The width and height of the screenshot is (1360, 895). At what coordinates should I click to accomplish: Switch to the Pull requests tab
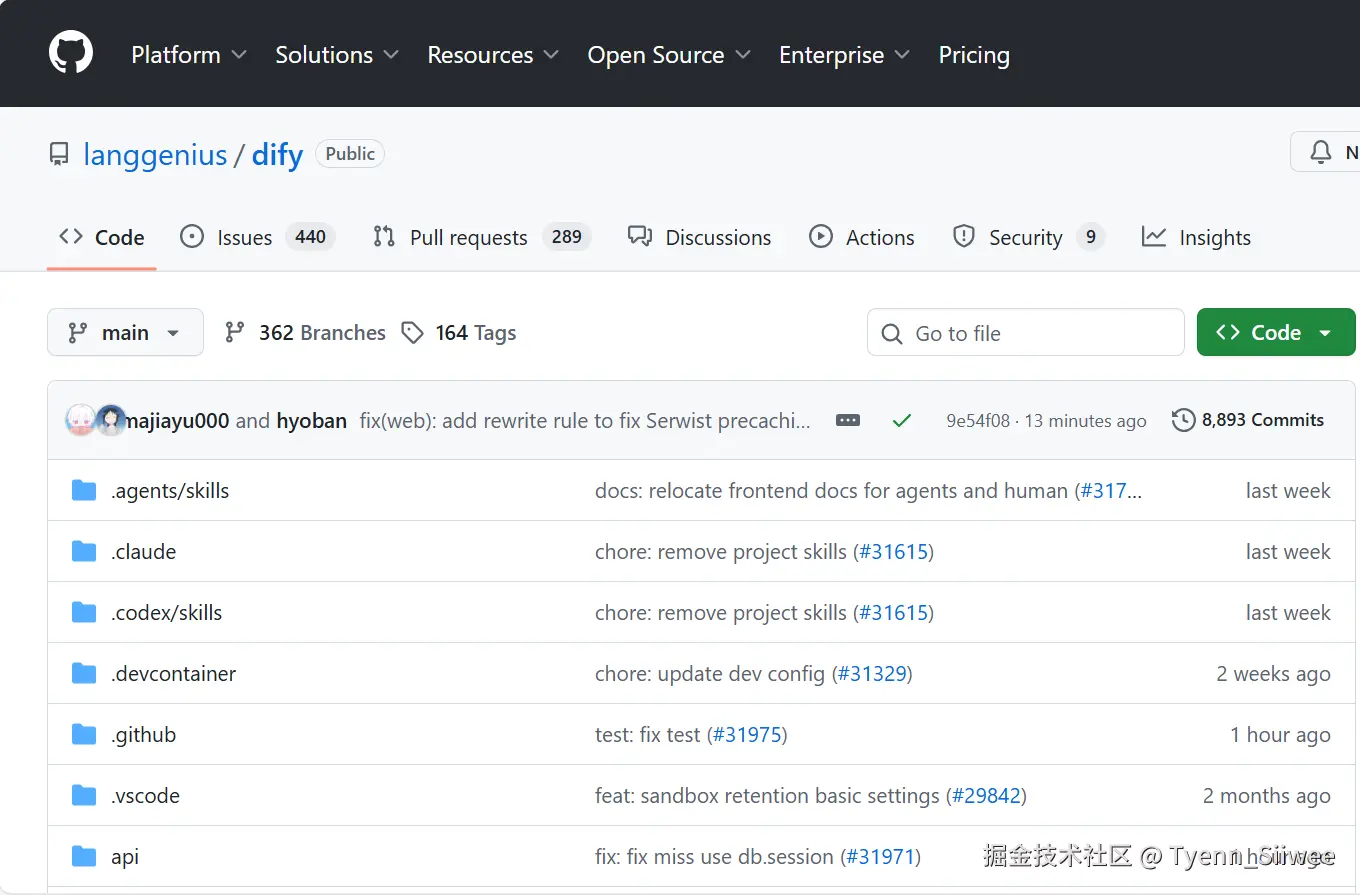coord(482,237)
